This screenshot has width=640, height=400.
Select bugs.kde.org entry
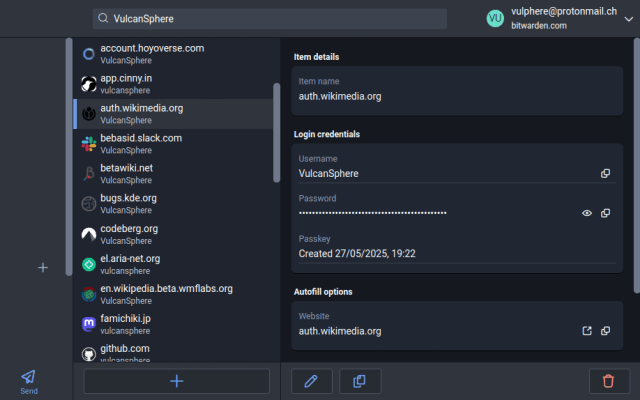tap(173, 204)
